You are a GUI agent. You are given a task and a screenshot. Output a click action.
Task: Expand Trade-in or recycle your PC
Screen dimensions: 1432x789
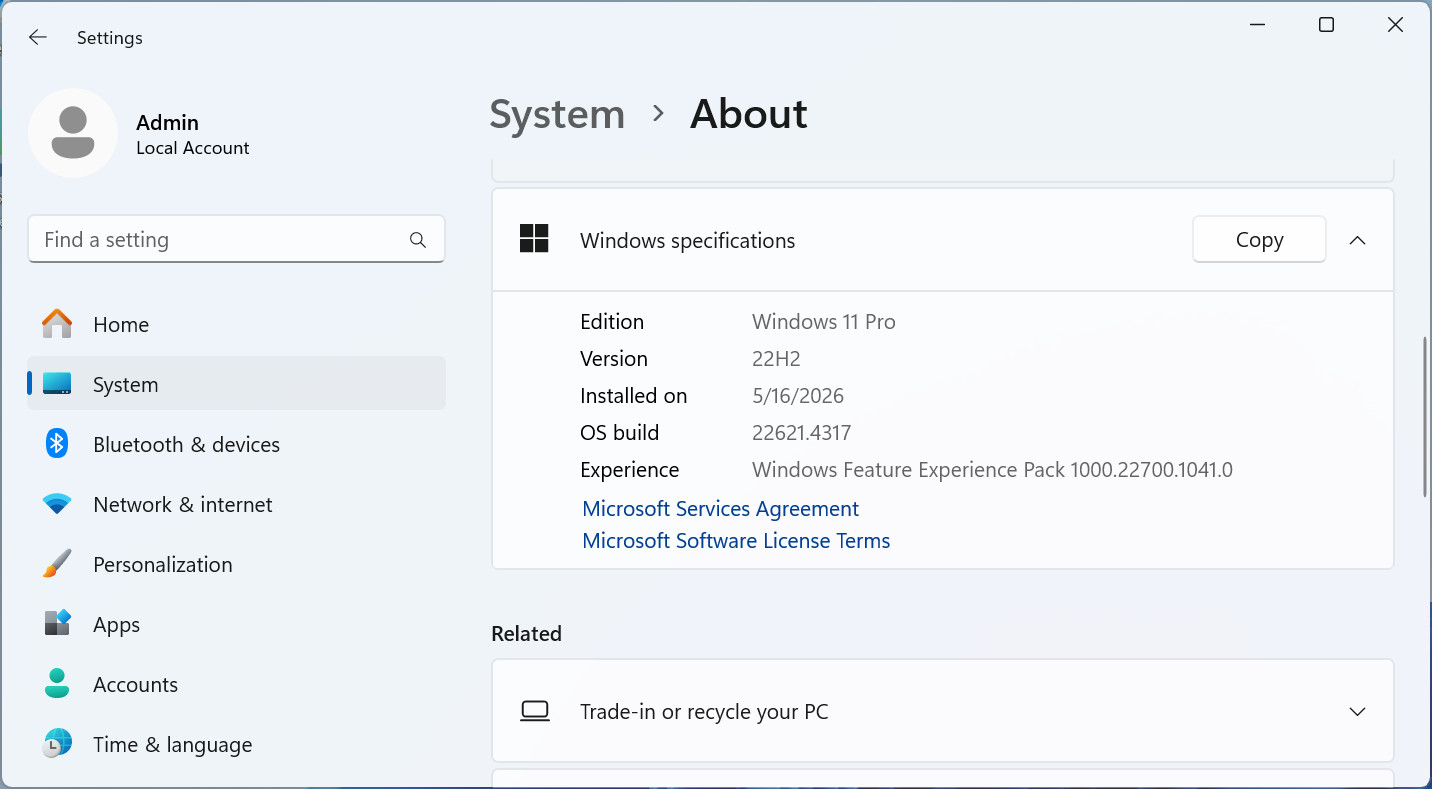(1357, 712)
